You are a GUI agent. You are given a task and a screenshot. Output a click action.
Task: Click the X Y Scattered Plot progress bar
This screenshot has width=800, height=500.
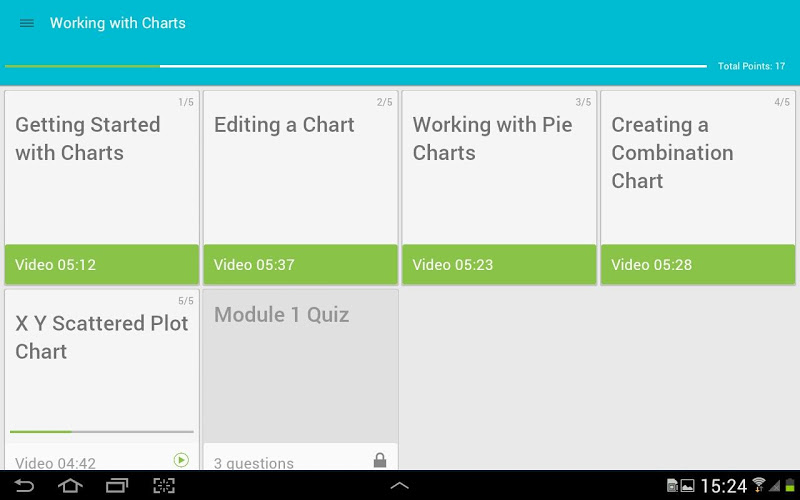[102, 432]
